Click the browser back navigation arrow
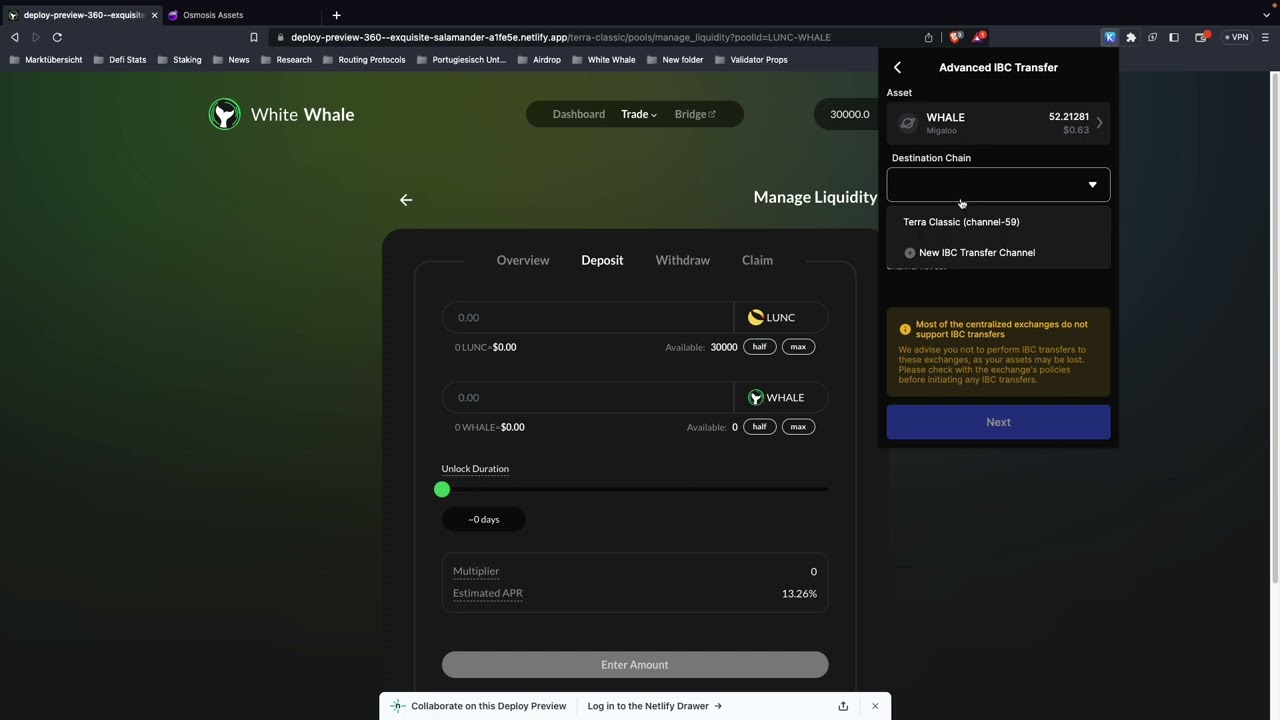This screenshot has width=1280, height=720. (15, 37)
